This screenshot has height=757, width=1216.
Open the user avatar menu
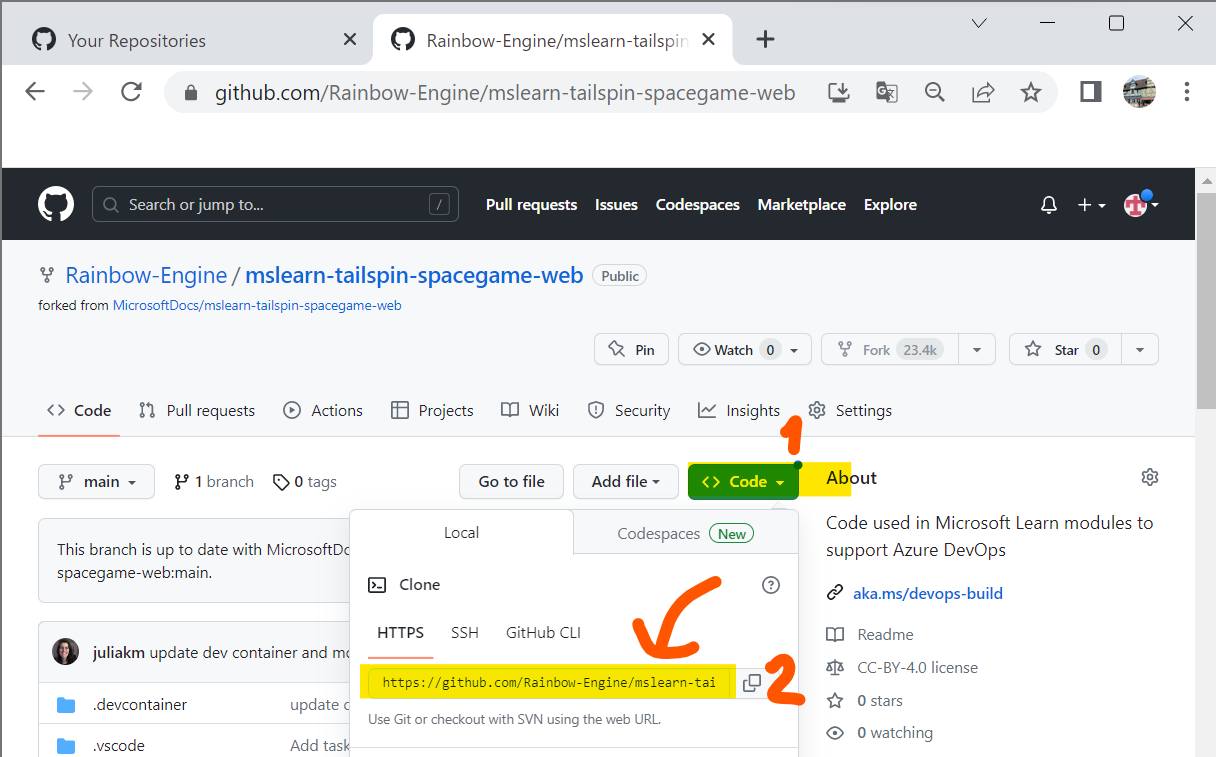[x=1141, y=204]
